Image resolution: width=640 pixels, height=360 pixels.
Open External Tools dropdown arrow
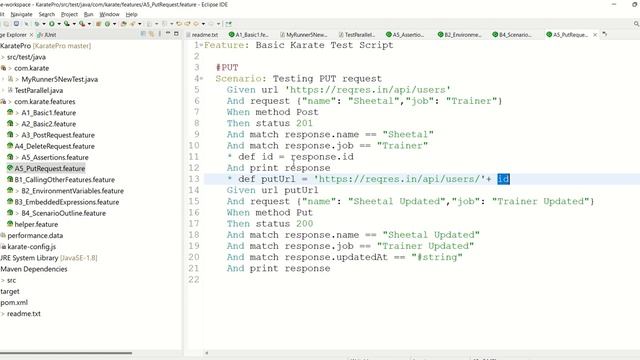pyautogui.click(x=89, y=24)
